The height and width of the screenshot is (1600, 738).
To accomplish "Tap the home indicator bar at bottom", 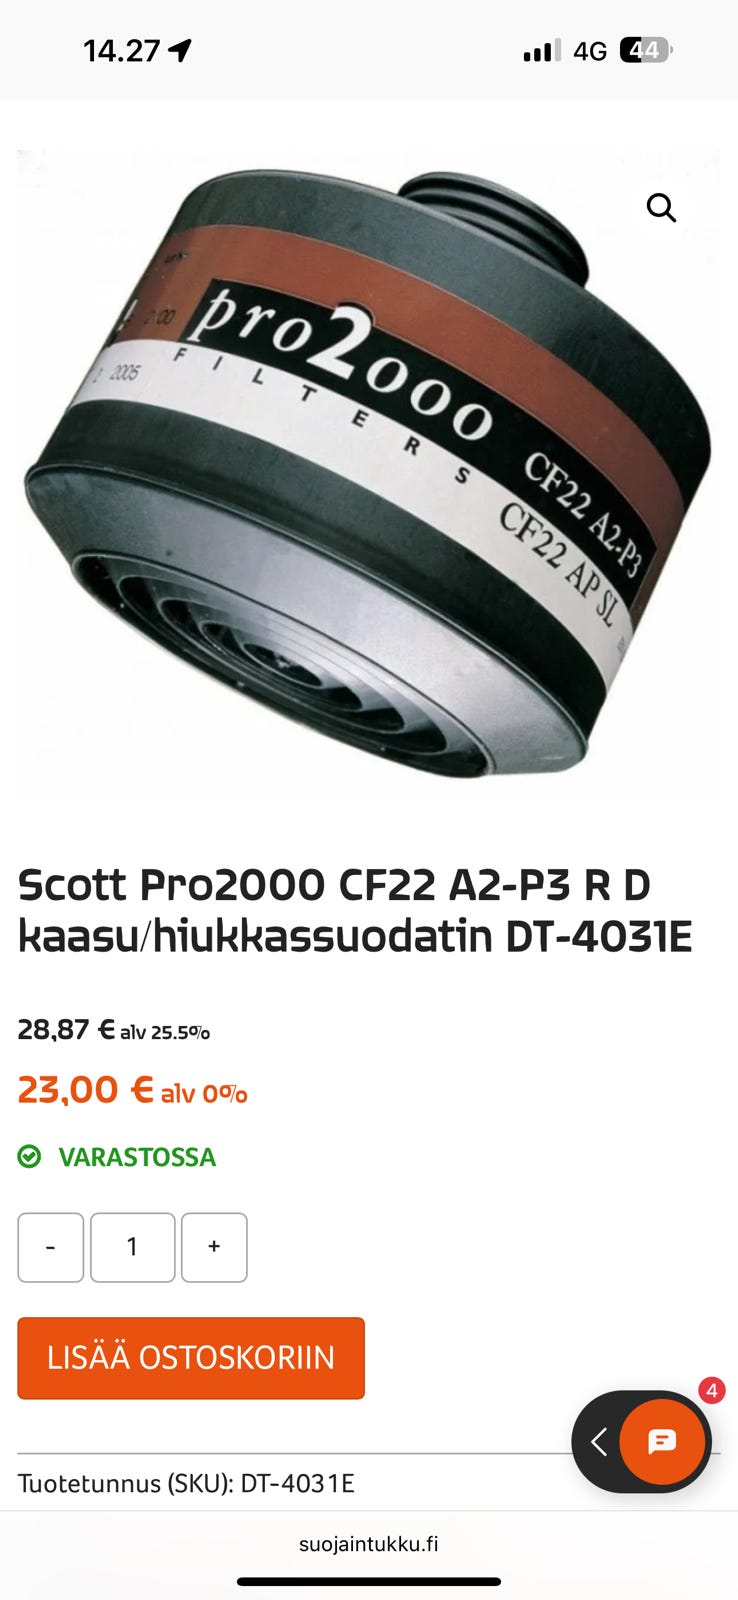I will tap(369, 1582).
